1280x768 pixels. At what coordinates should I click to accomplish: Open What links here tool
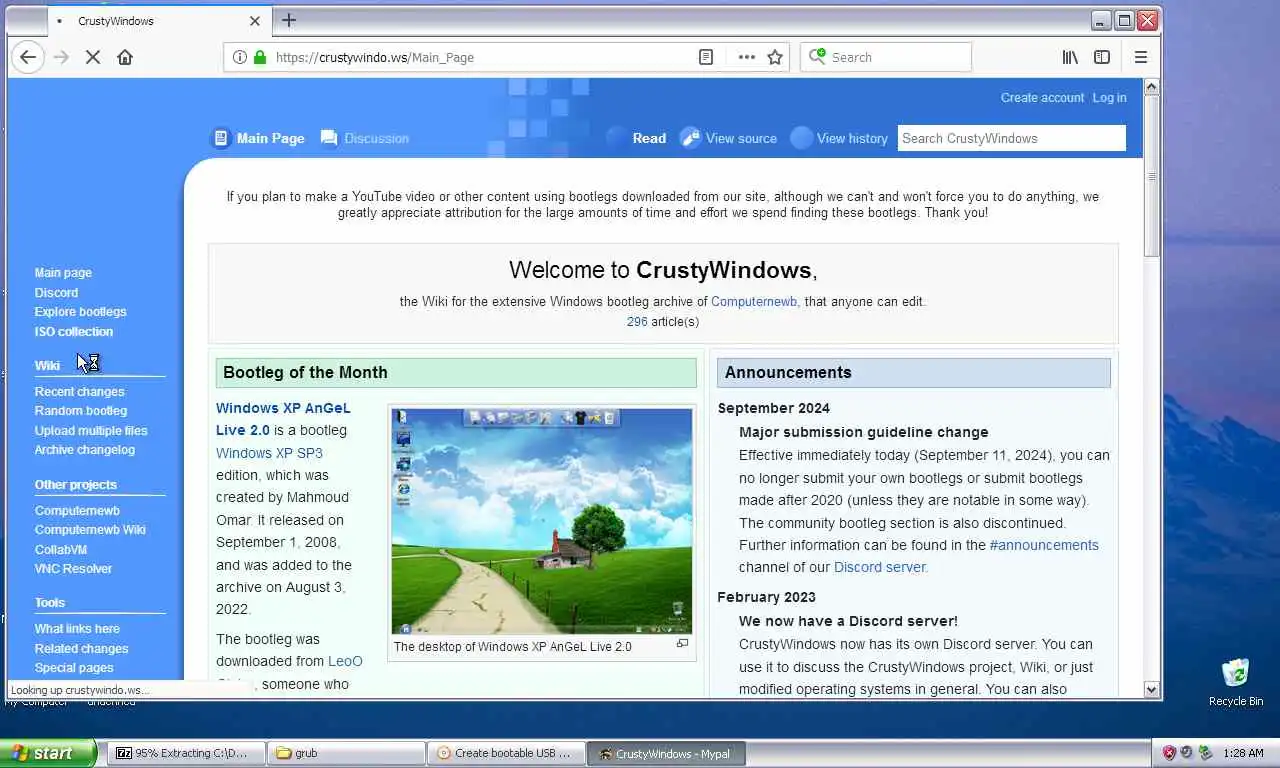tap(77, 628)
